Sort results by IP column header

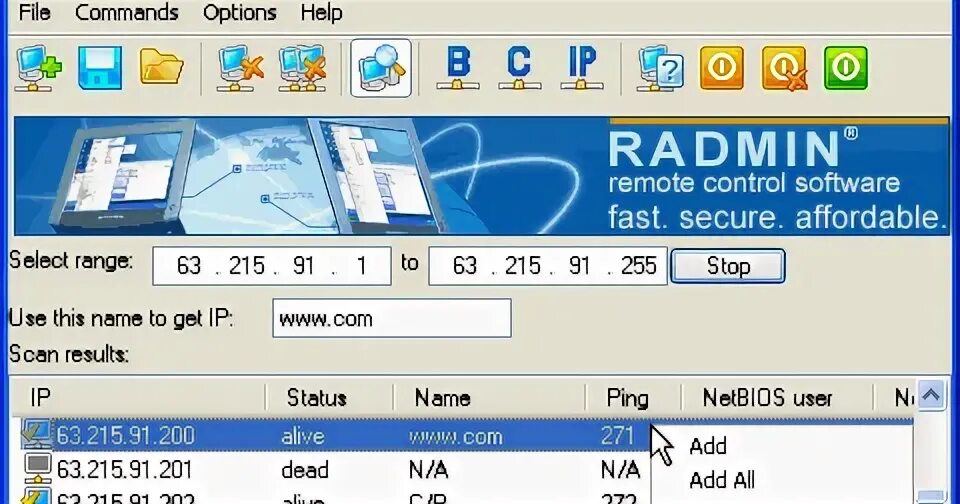tap(140, 398)
